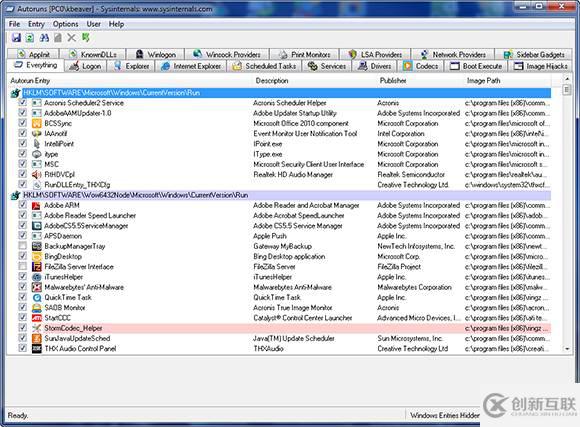Click the StormCodec_Helper icon

37,328
